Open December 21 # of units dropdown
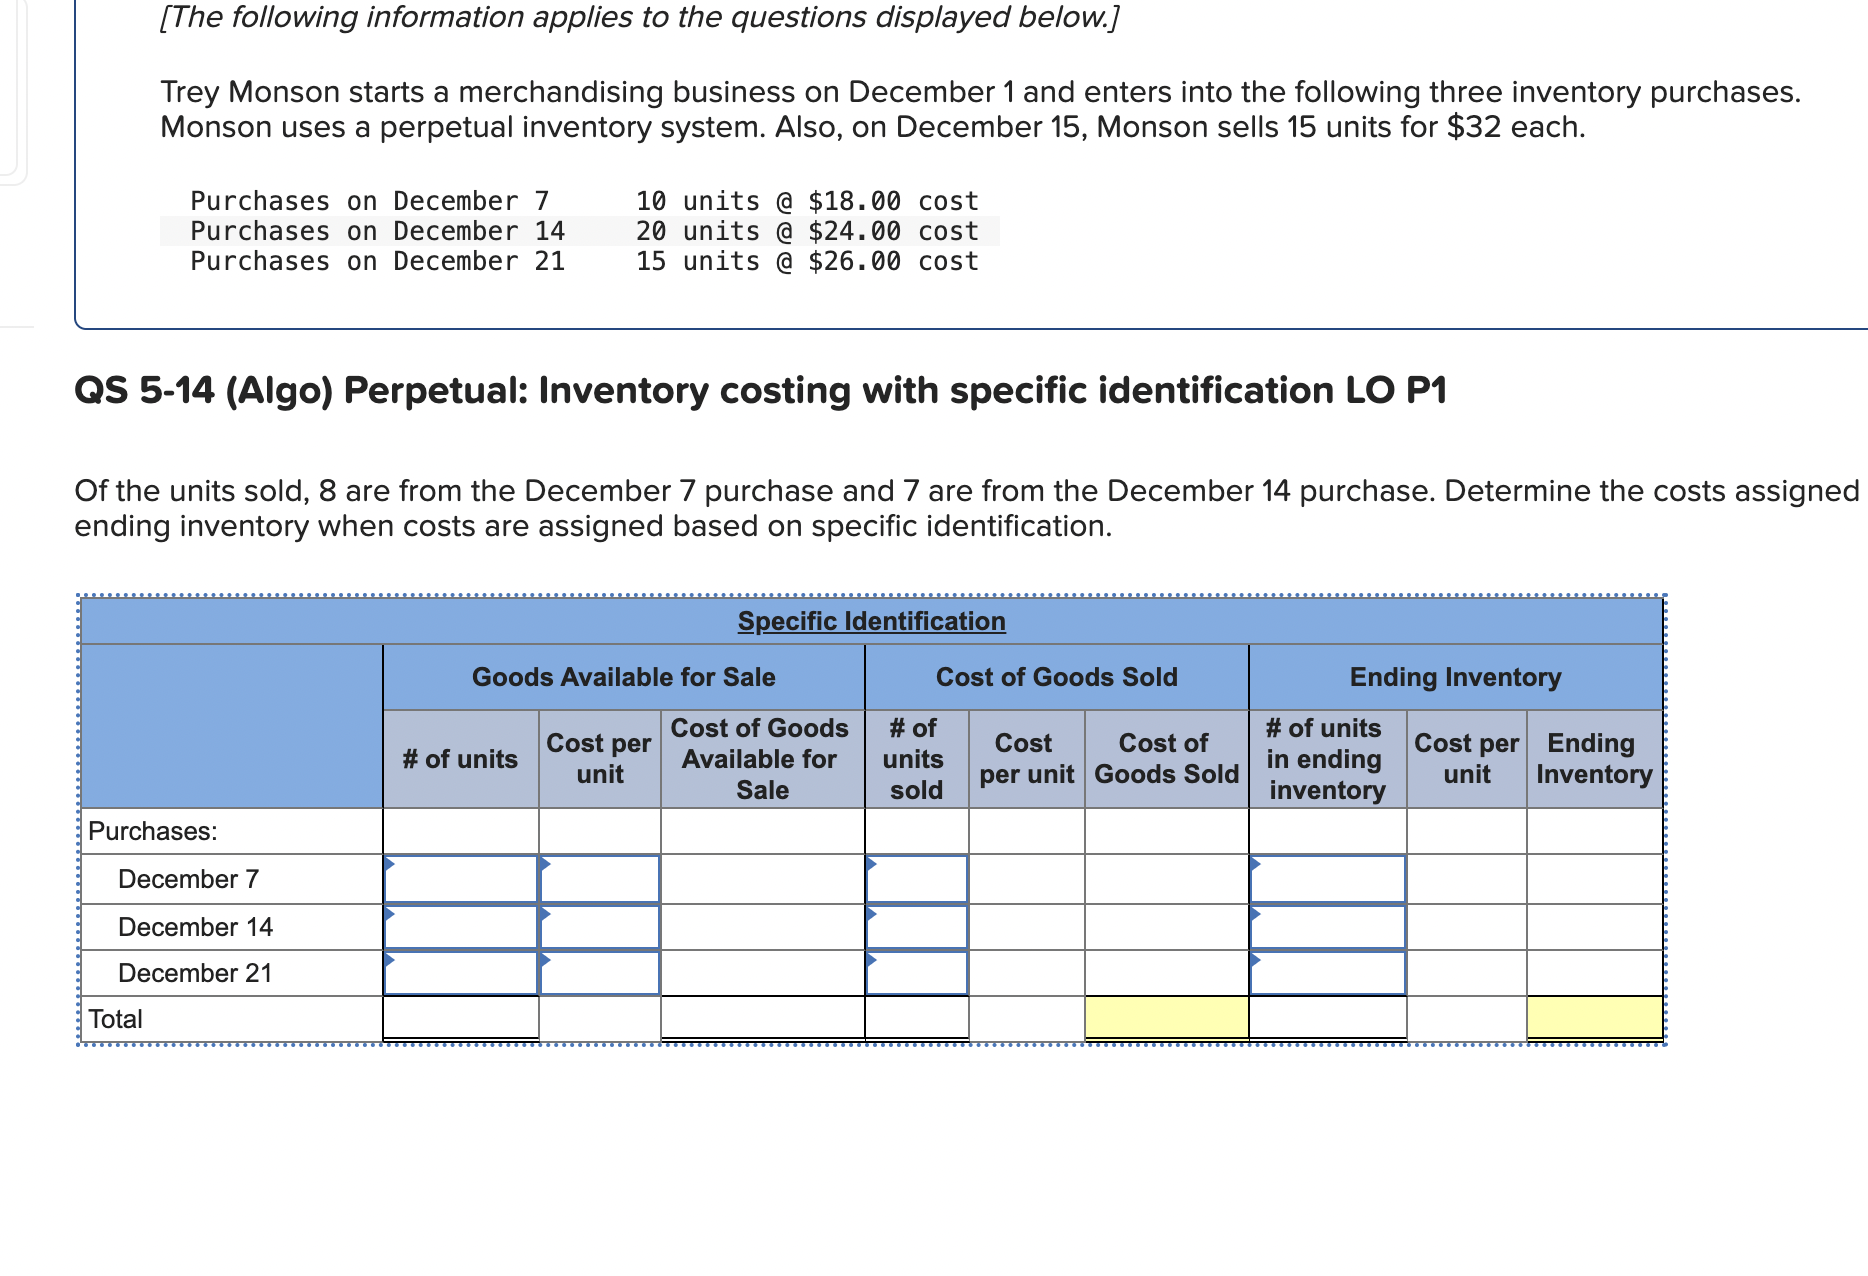The image size is (1868, 1276). coord(461,973)
